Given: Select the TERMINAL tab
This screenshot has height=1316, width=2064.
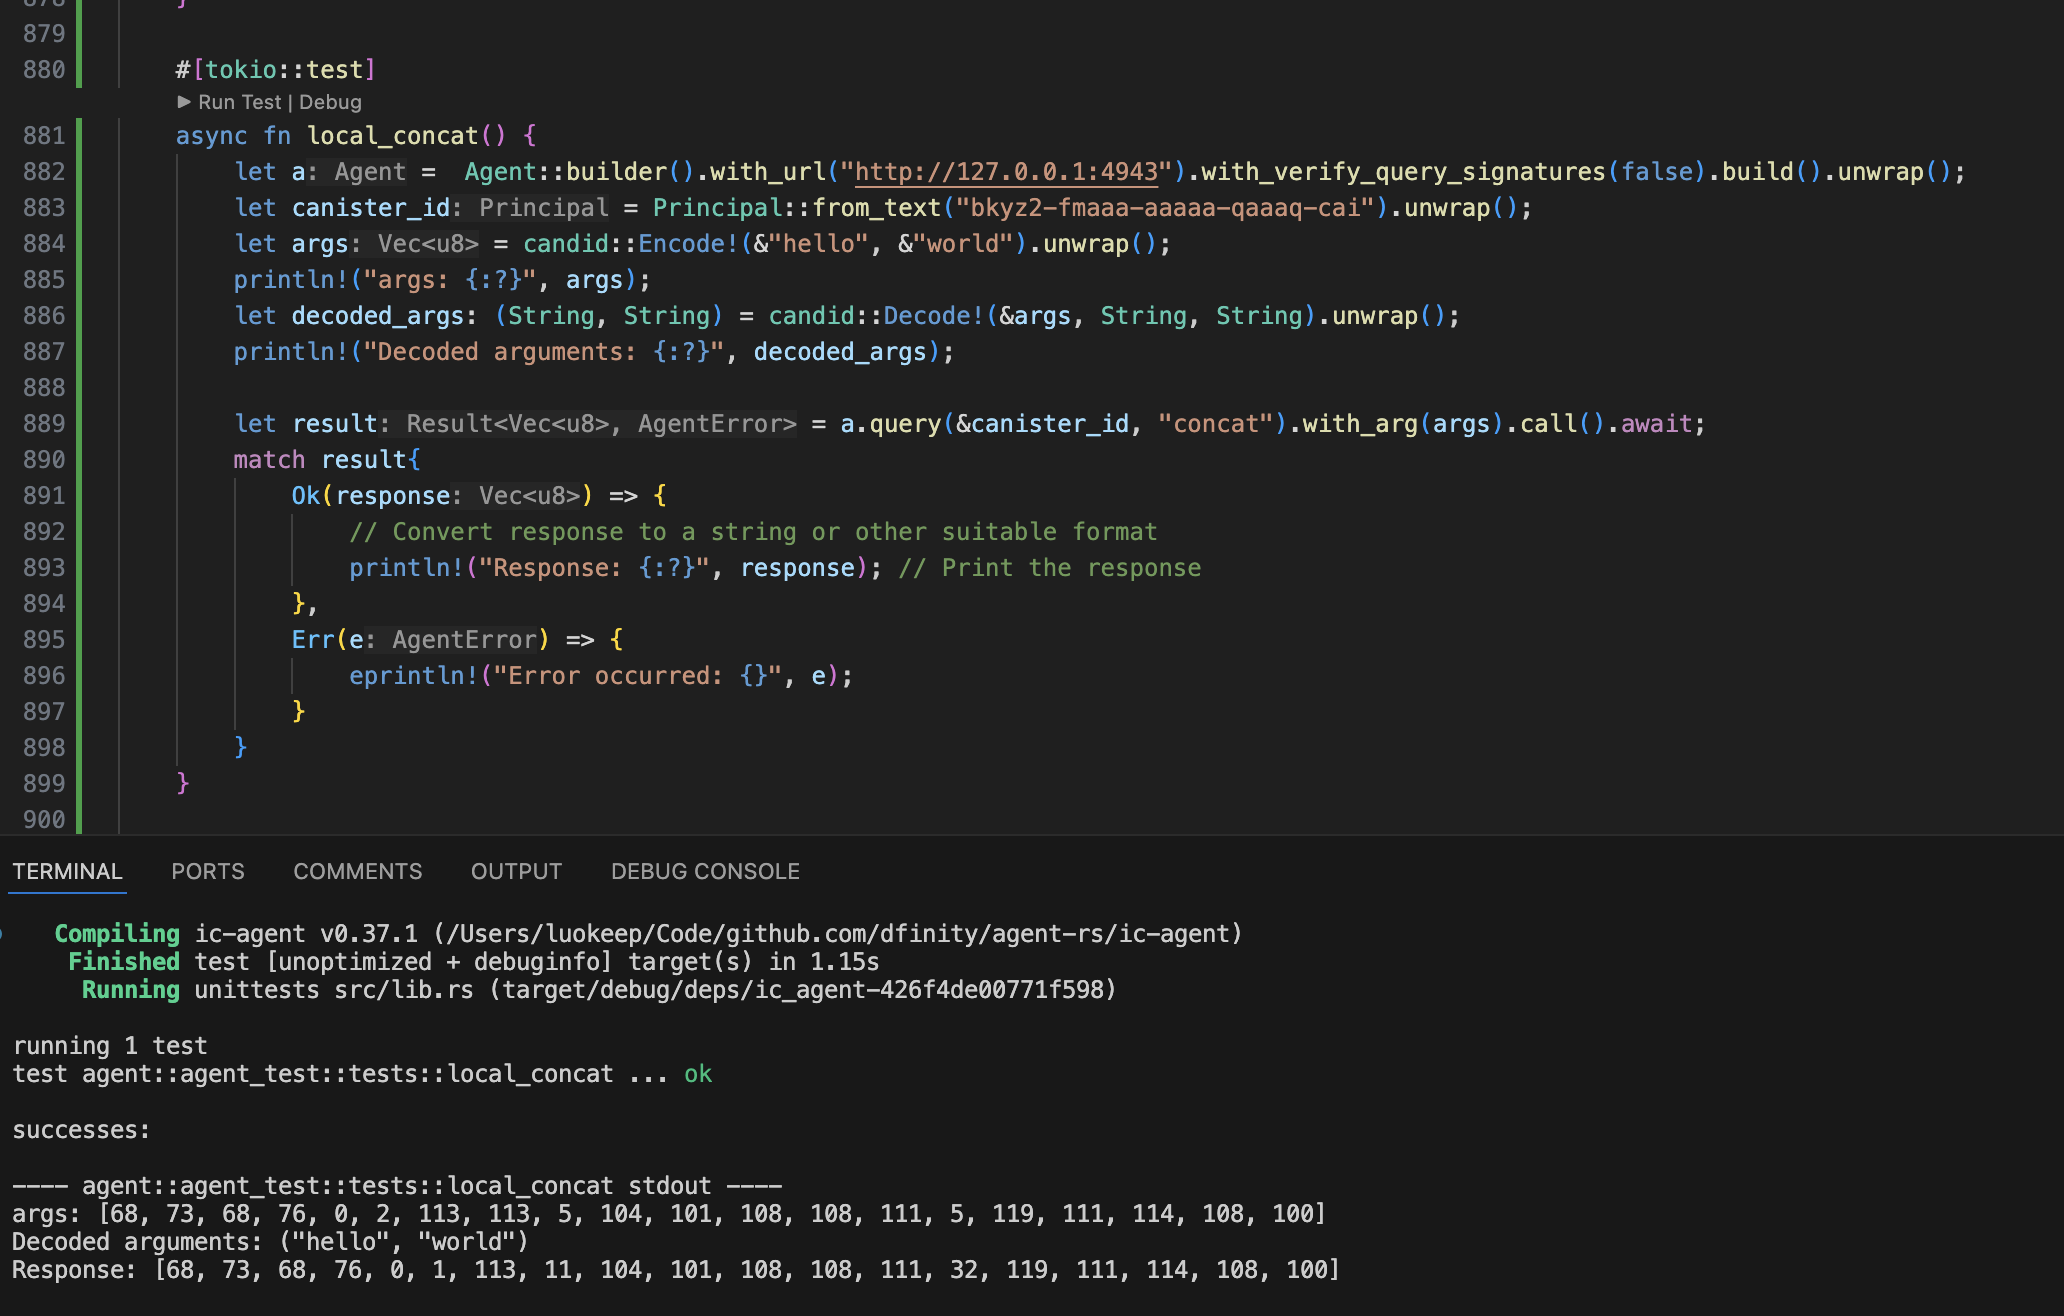Looking at the screenshot, I should click(x=67, y=871).
